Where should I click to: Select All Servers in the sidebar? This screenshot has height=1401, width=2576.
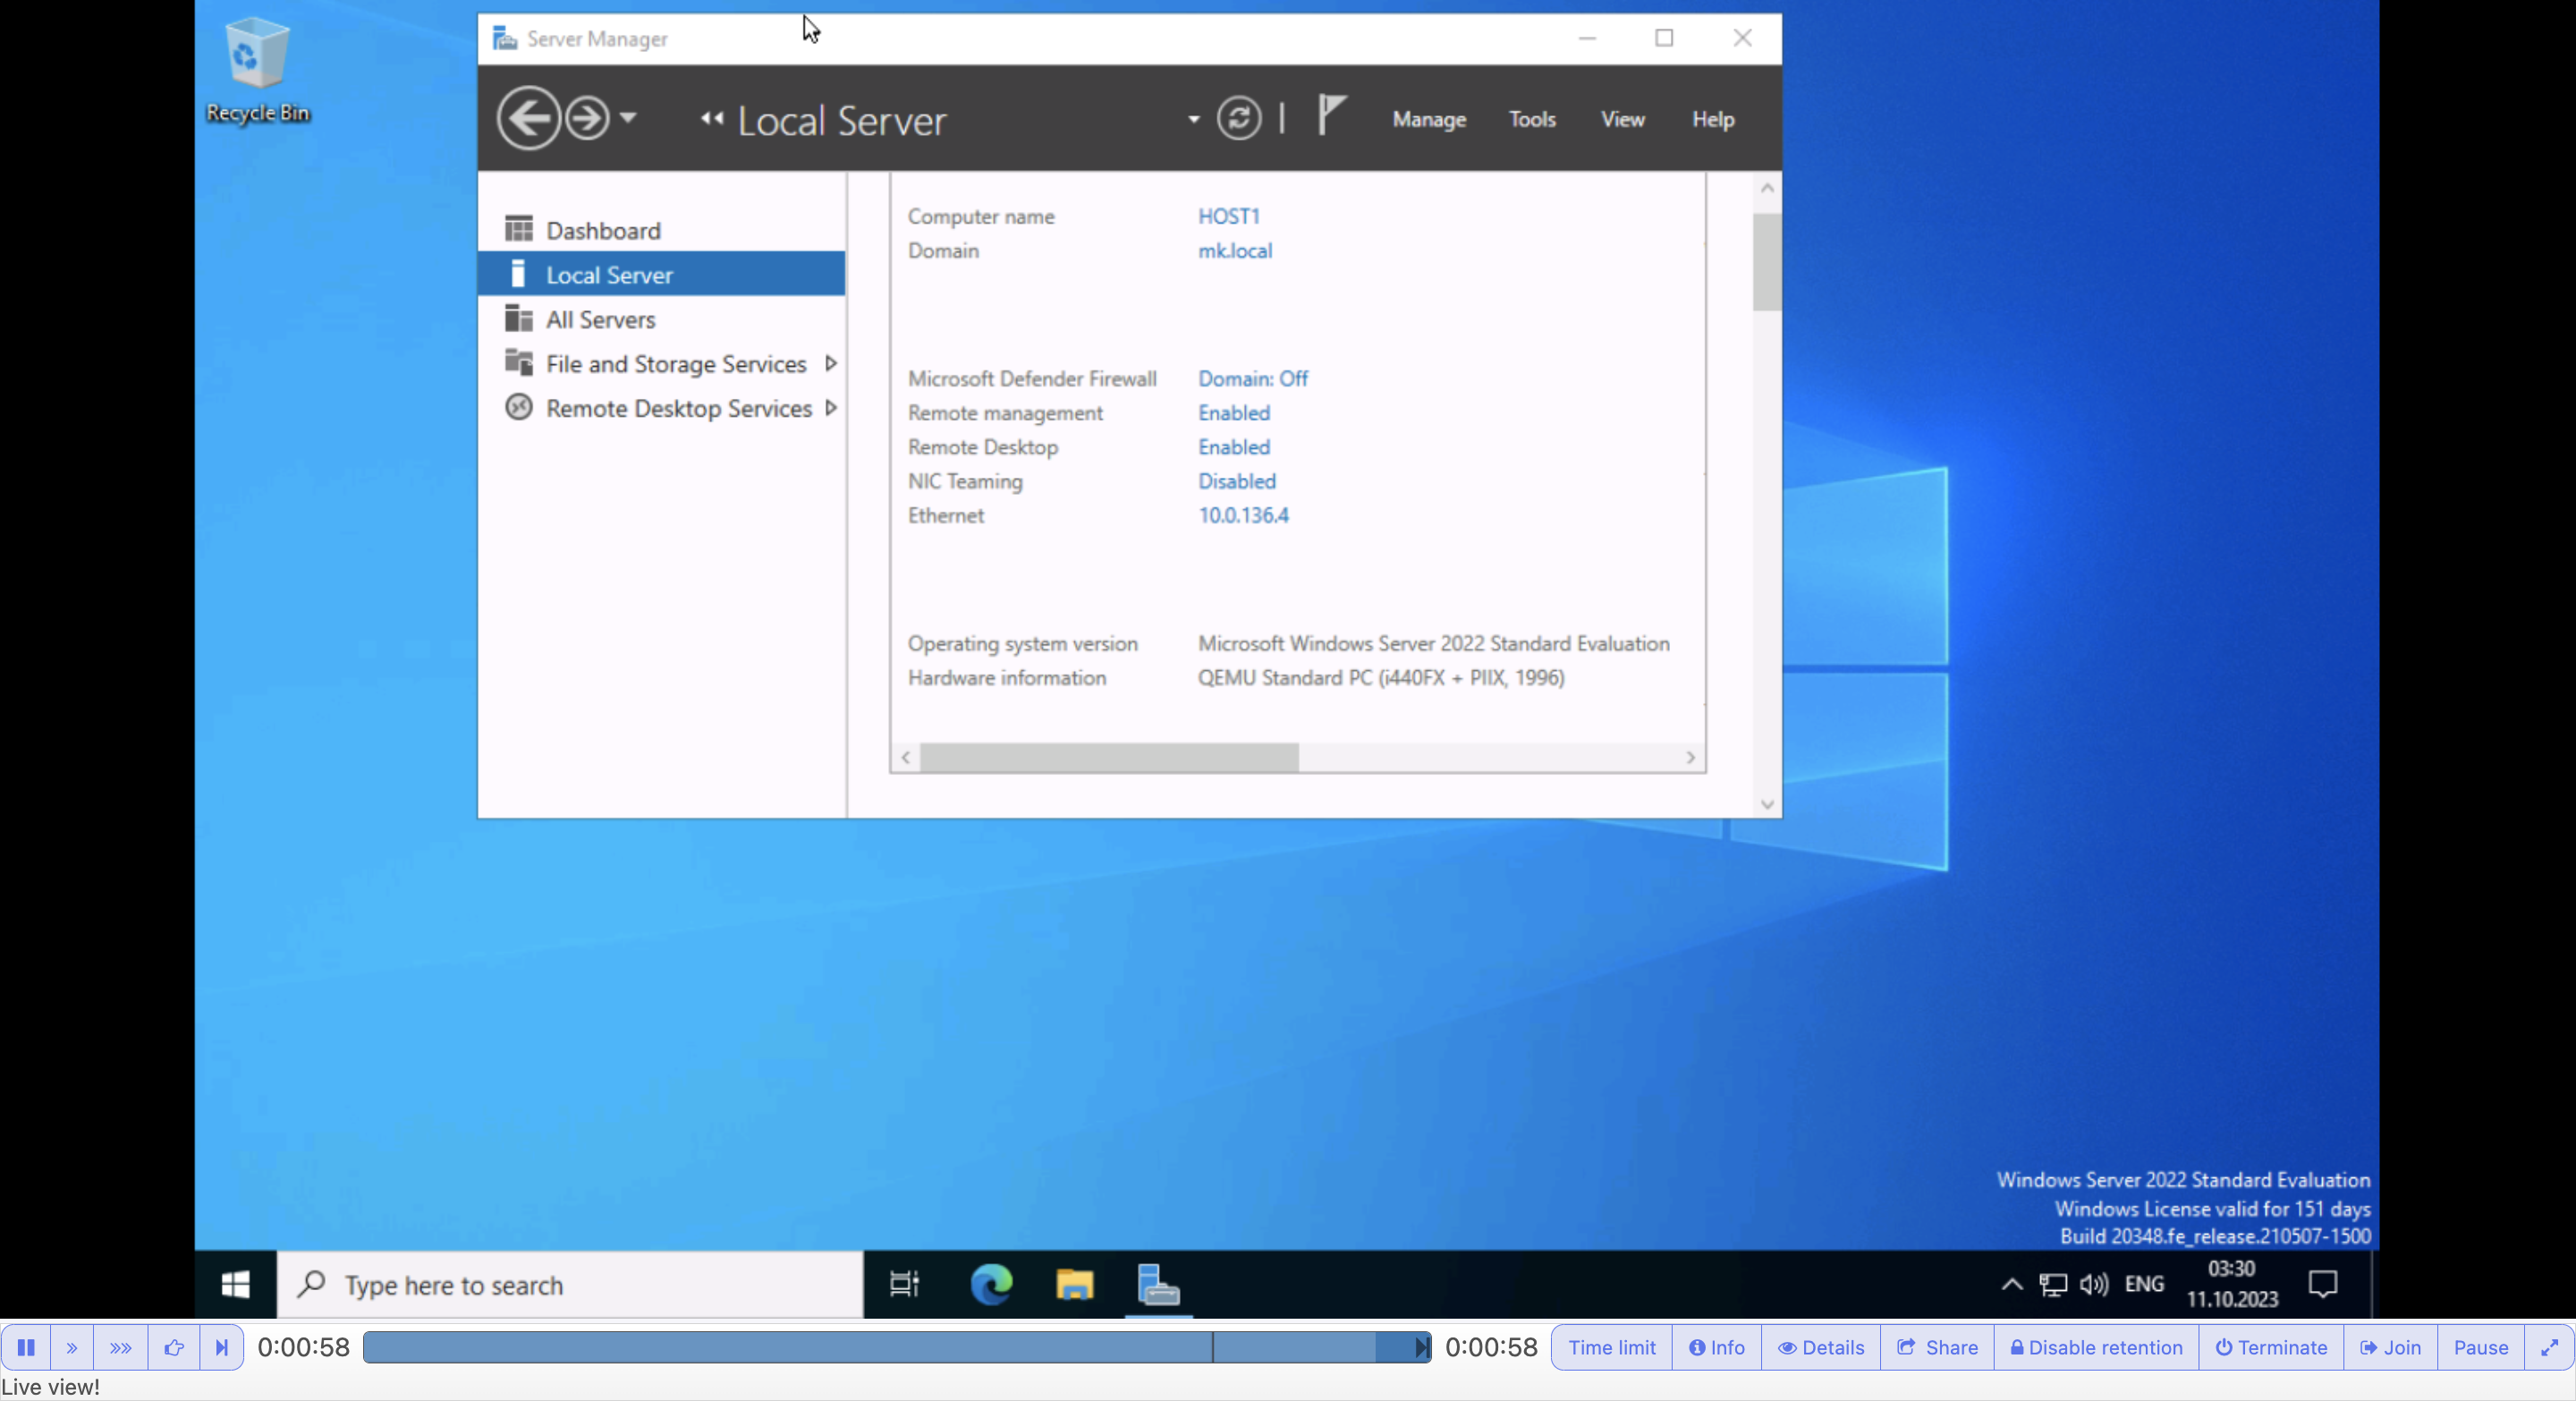click(x=600, y=318)
